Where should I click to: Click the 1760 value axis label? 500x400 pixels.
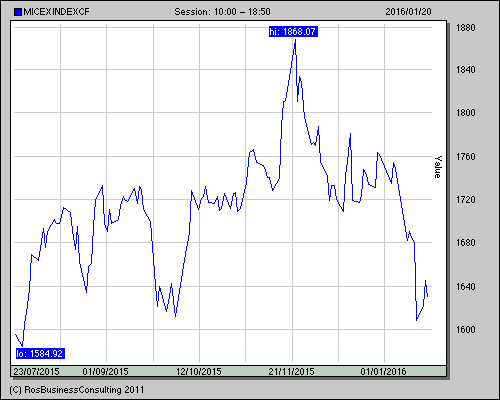466,157
